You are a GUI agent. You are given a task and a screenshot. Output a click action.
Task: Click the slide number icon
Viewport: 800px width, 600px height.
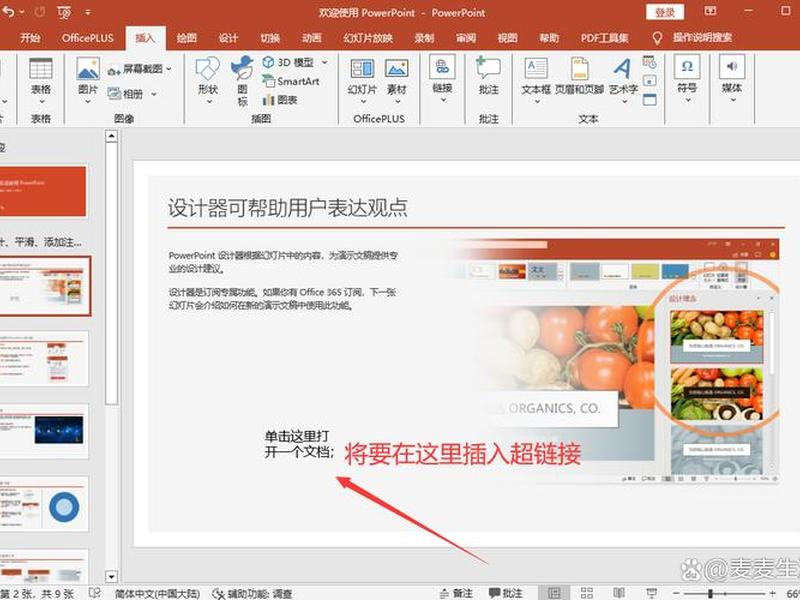point(649,81)
